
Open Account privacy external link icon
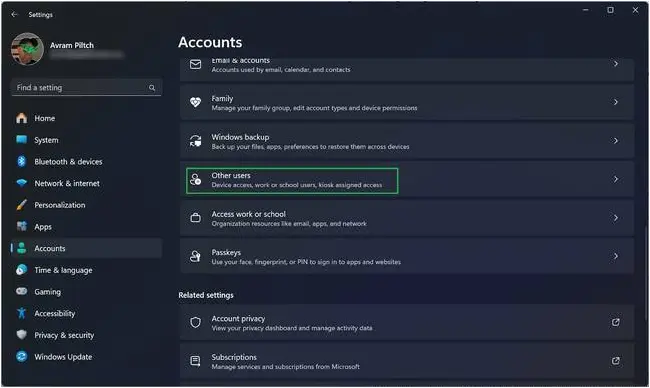click(x=616, y=322)
